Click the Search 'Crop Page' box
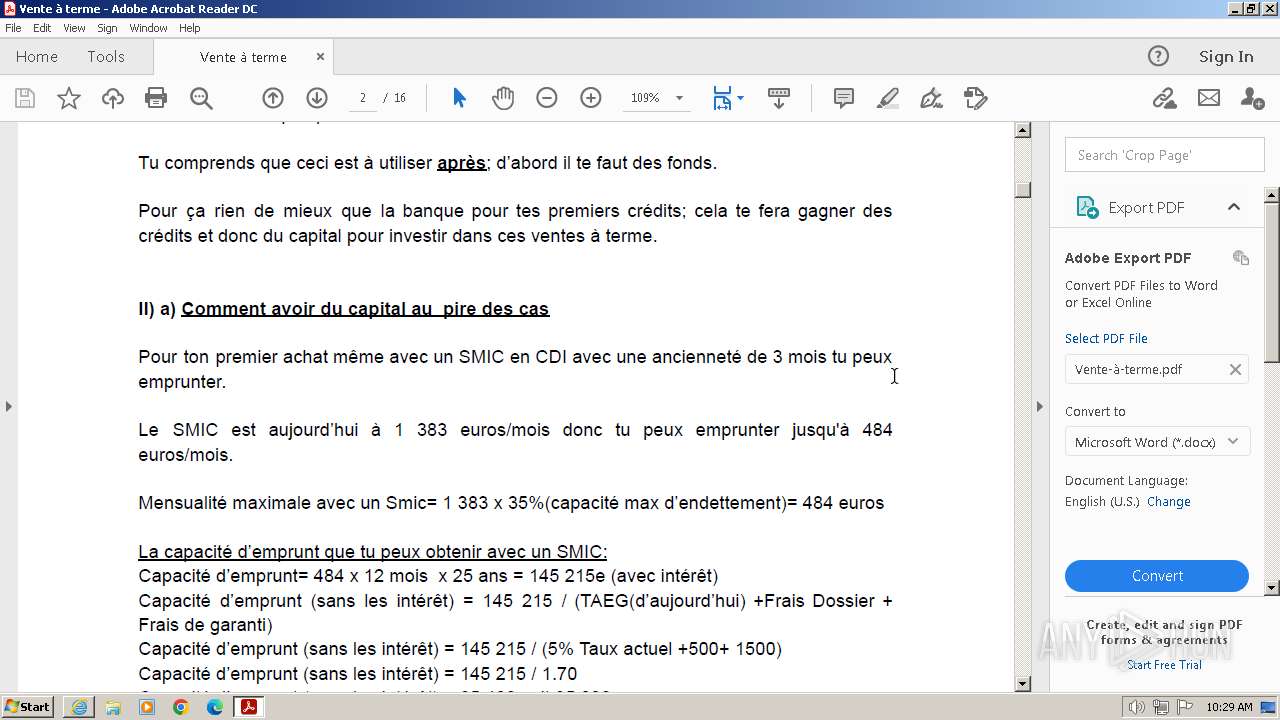Screen dimensions: 1280x720 pyautogui.click(x=1165, y=155)
